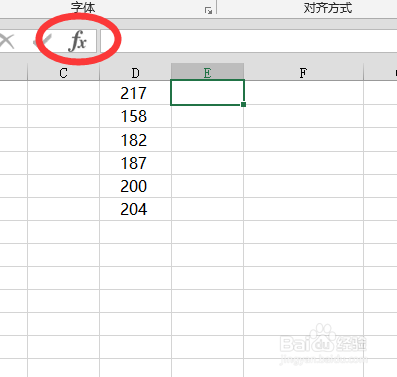397x377 pixels.
Task: Click the cell containing 182
Action: pyautogui.click(x=135, y=140)
